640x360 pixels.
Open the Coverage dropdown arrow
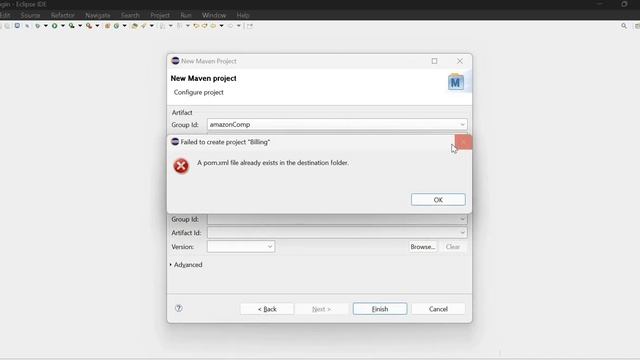pos(80,26)
